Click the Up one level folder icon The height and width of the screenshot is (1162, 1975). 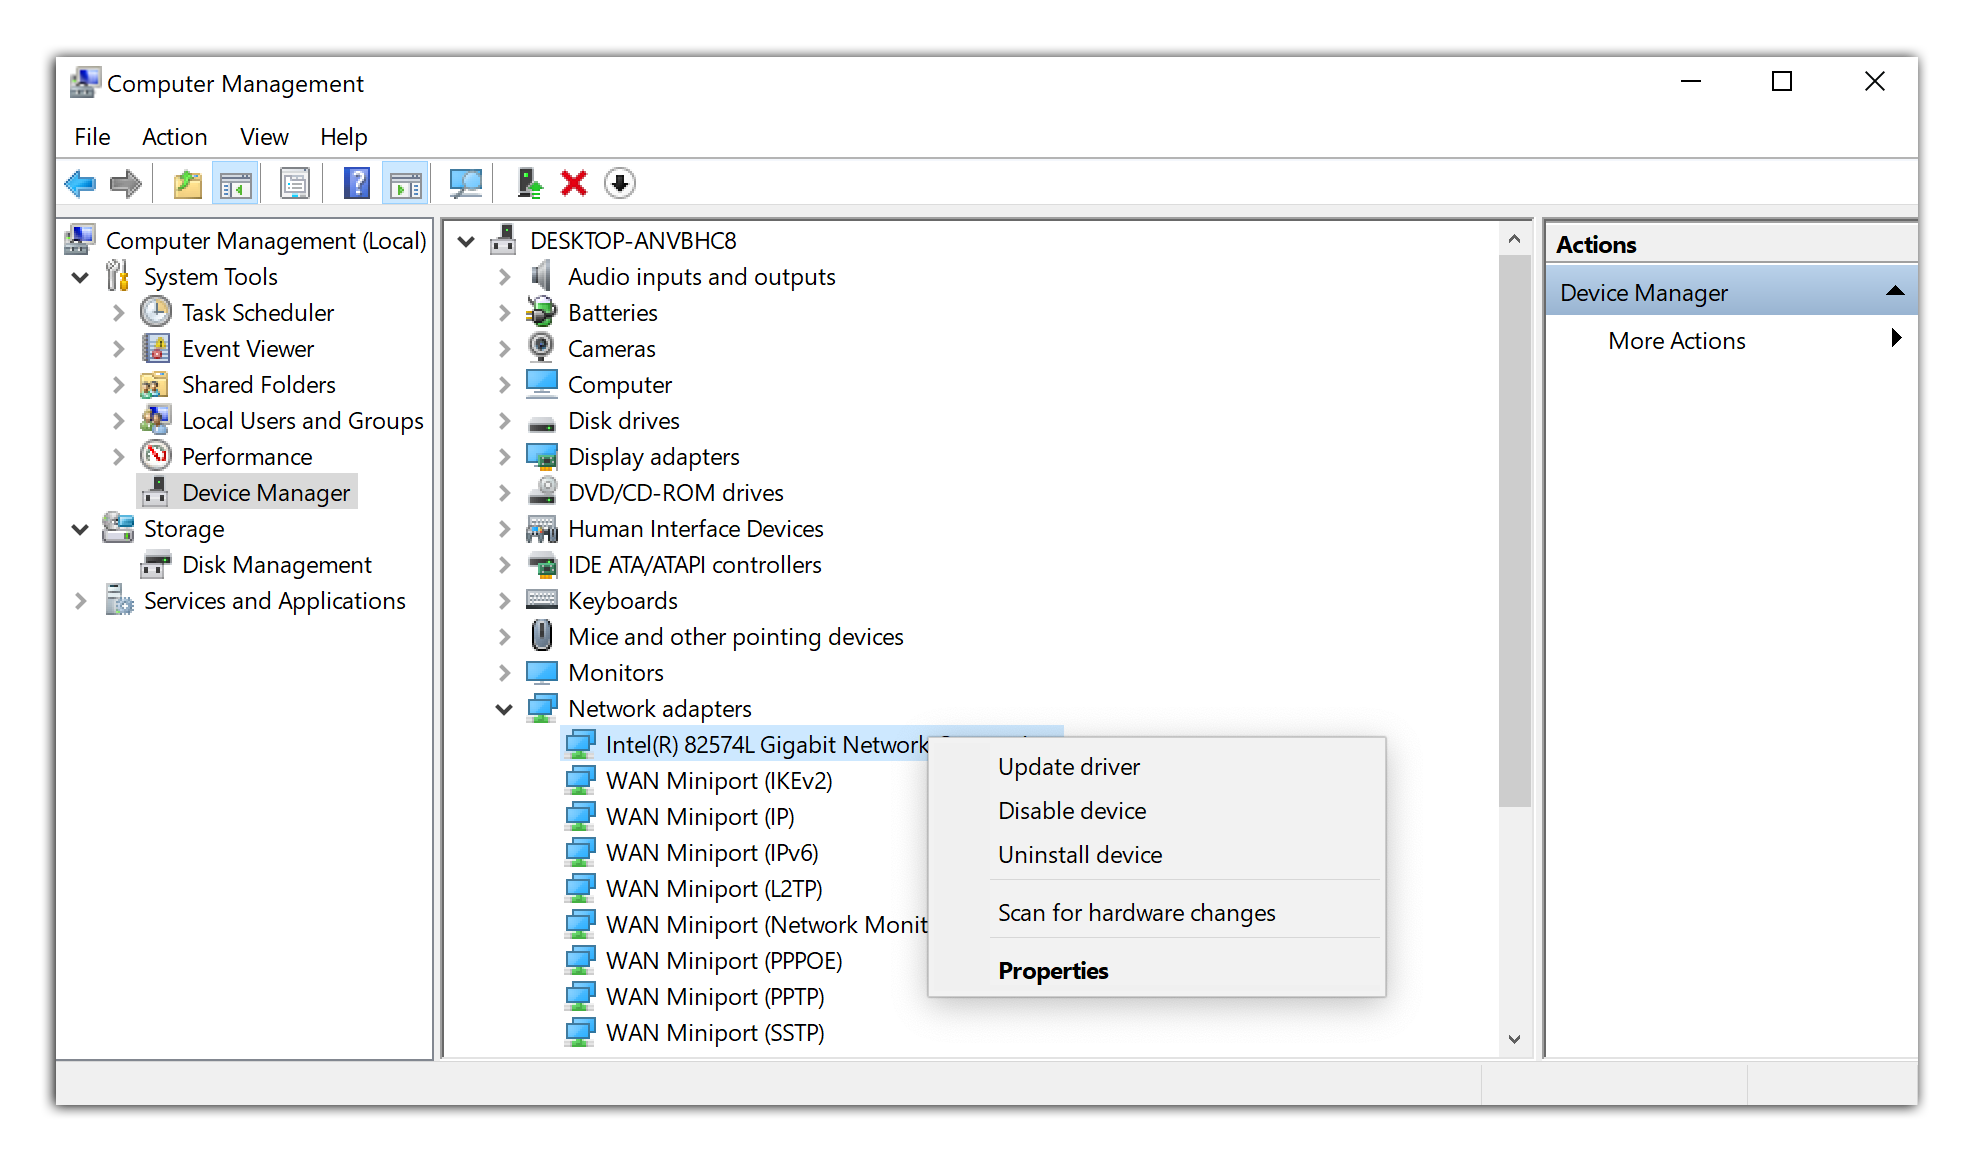[188, 183]
